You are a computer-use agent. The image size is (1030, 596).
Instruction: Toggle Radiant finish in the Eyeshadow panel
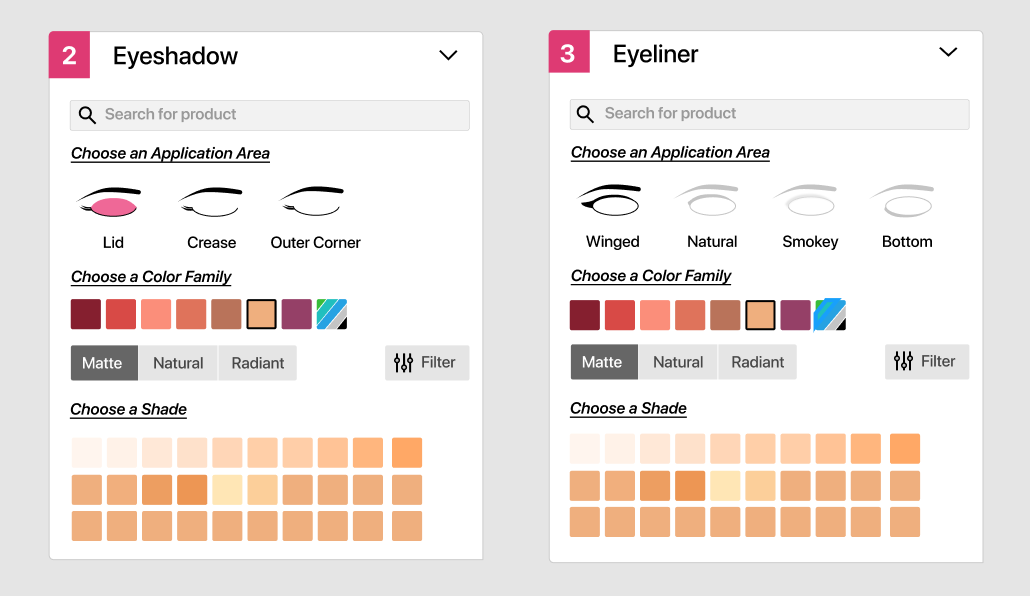tap(258, 363)
